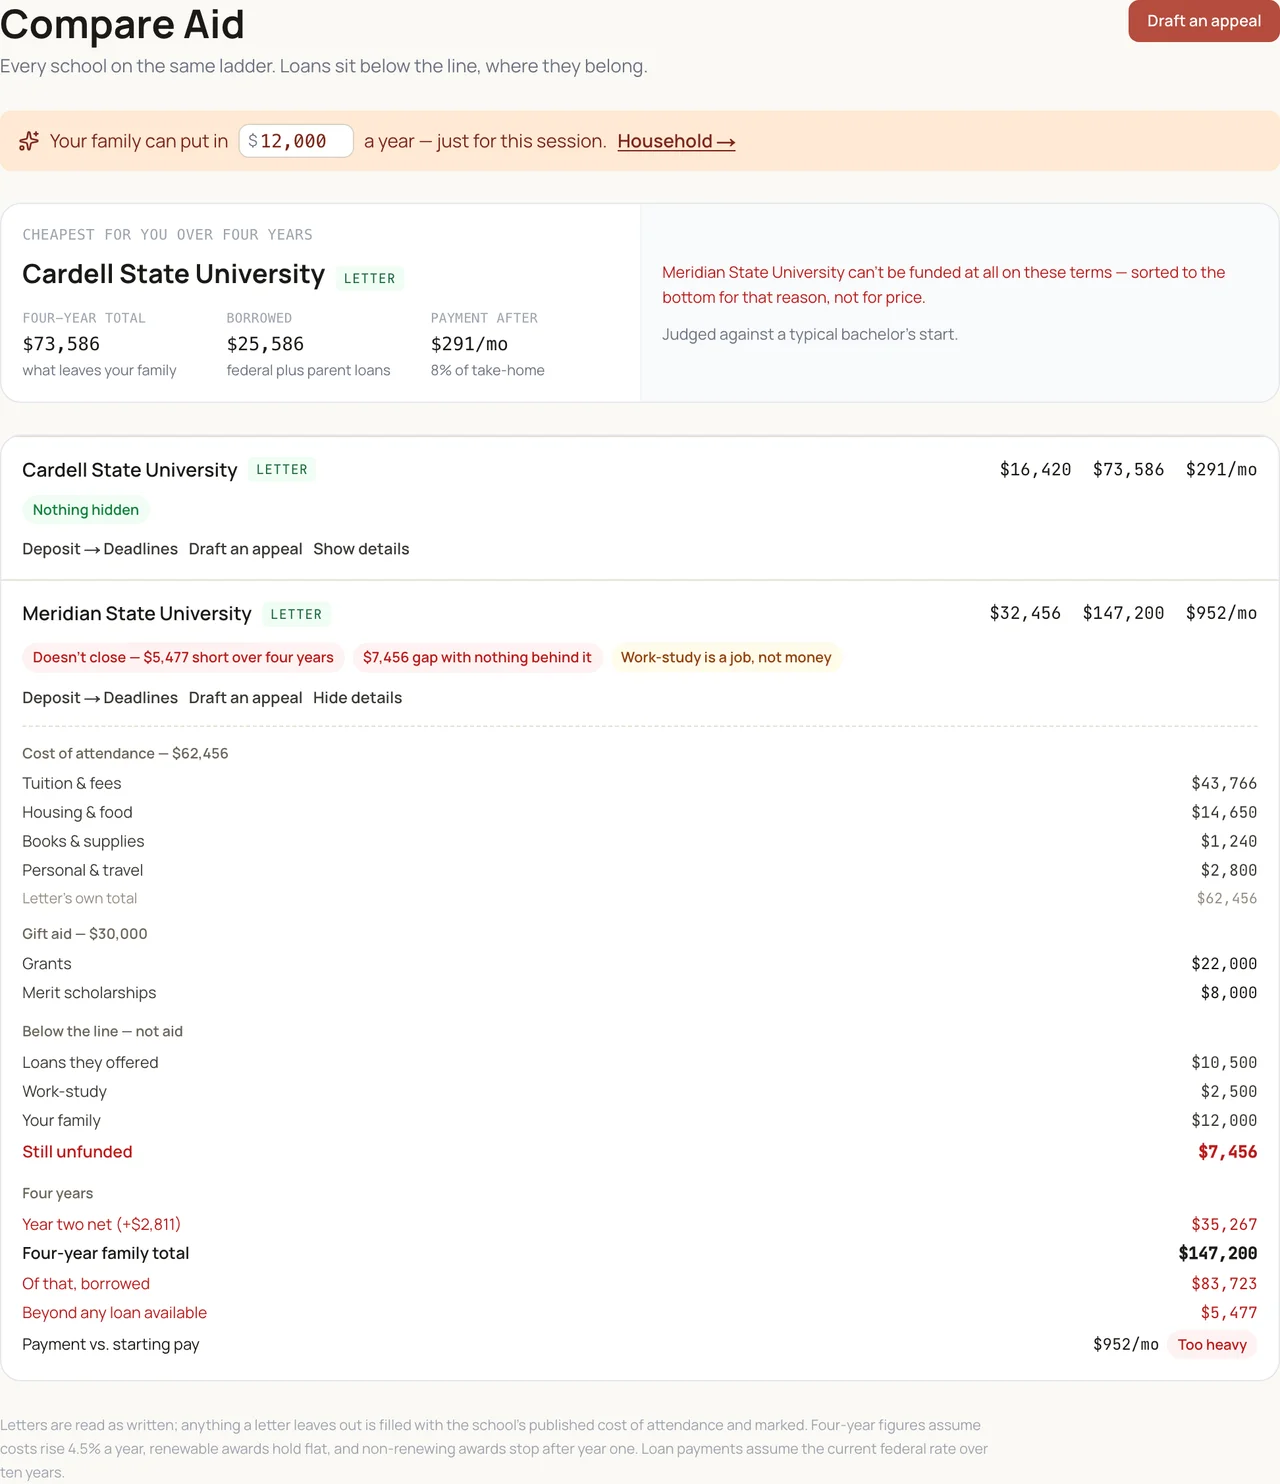The height and width of the screenshot is (1484, 1280).
Task: Click the Loans they offered line item
Action: (x=640, y=1062)
